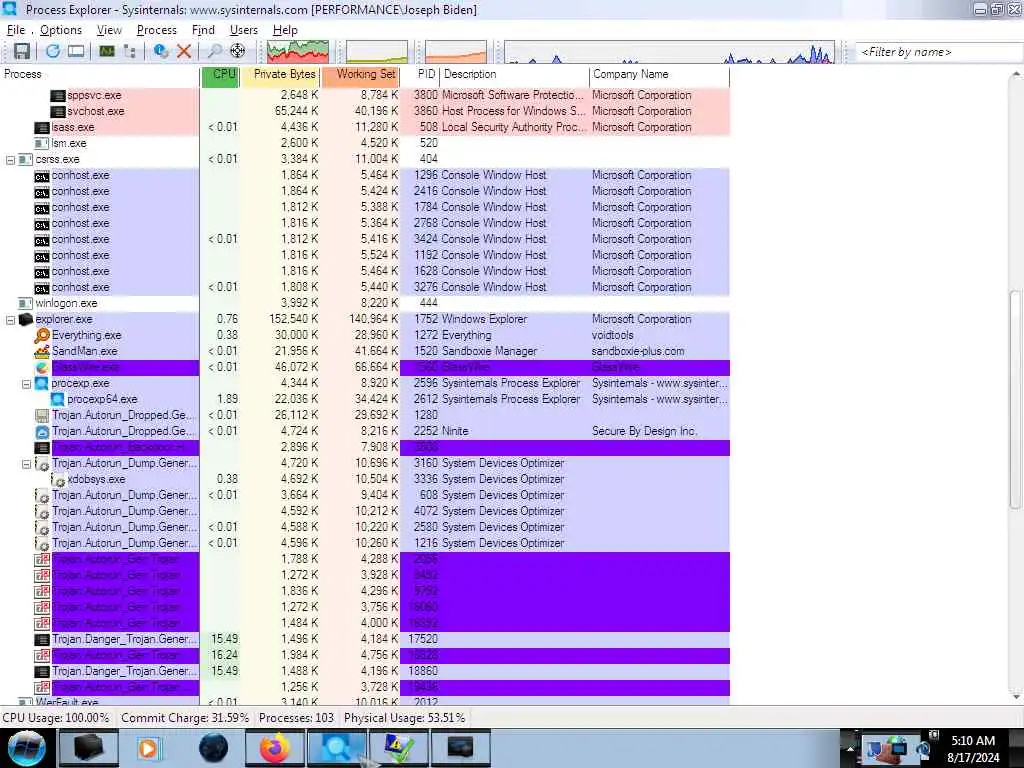Open the Windows Start button
The image size is (1024, 768).
pyautogui.click(x=26, y=747)
